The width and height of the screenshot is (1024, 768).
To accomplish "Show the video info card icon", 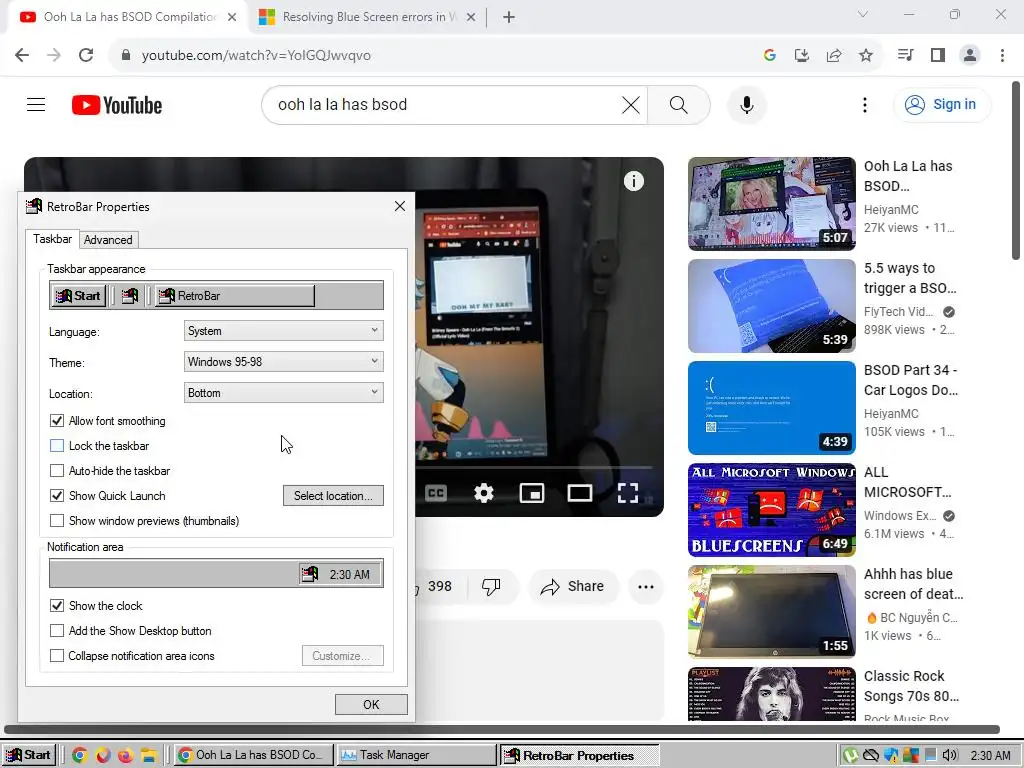I will pos(633,181).
